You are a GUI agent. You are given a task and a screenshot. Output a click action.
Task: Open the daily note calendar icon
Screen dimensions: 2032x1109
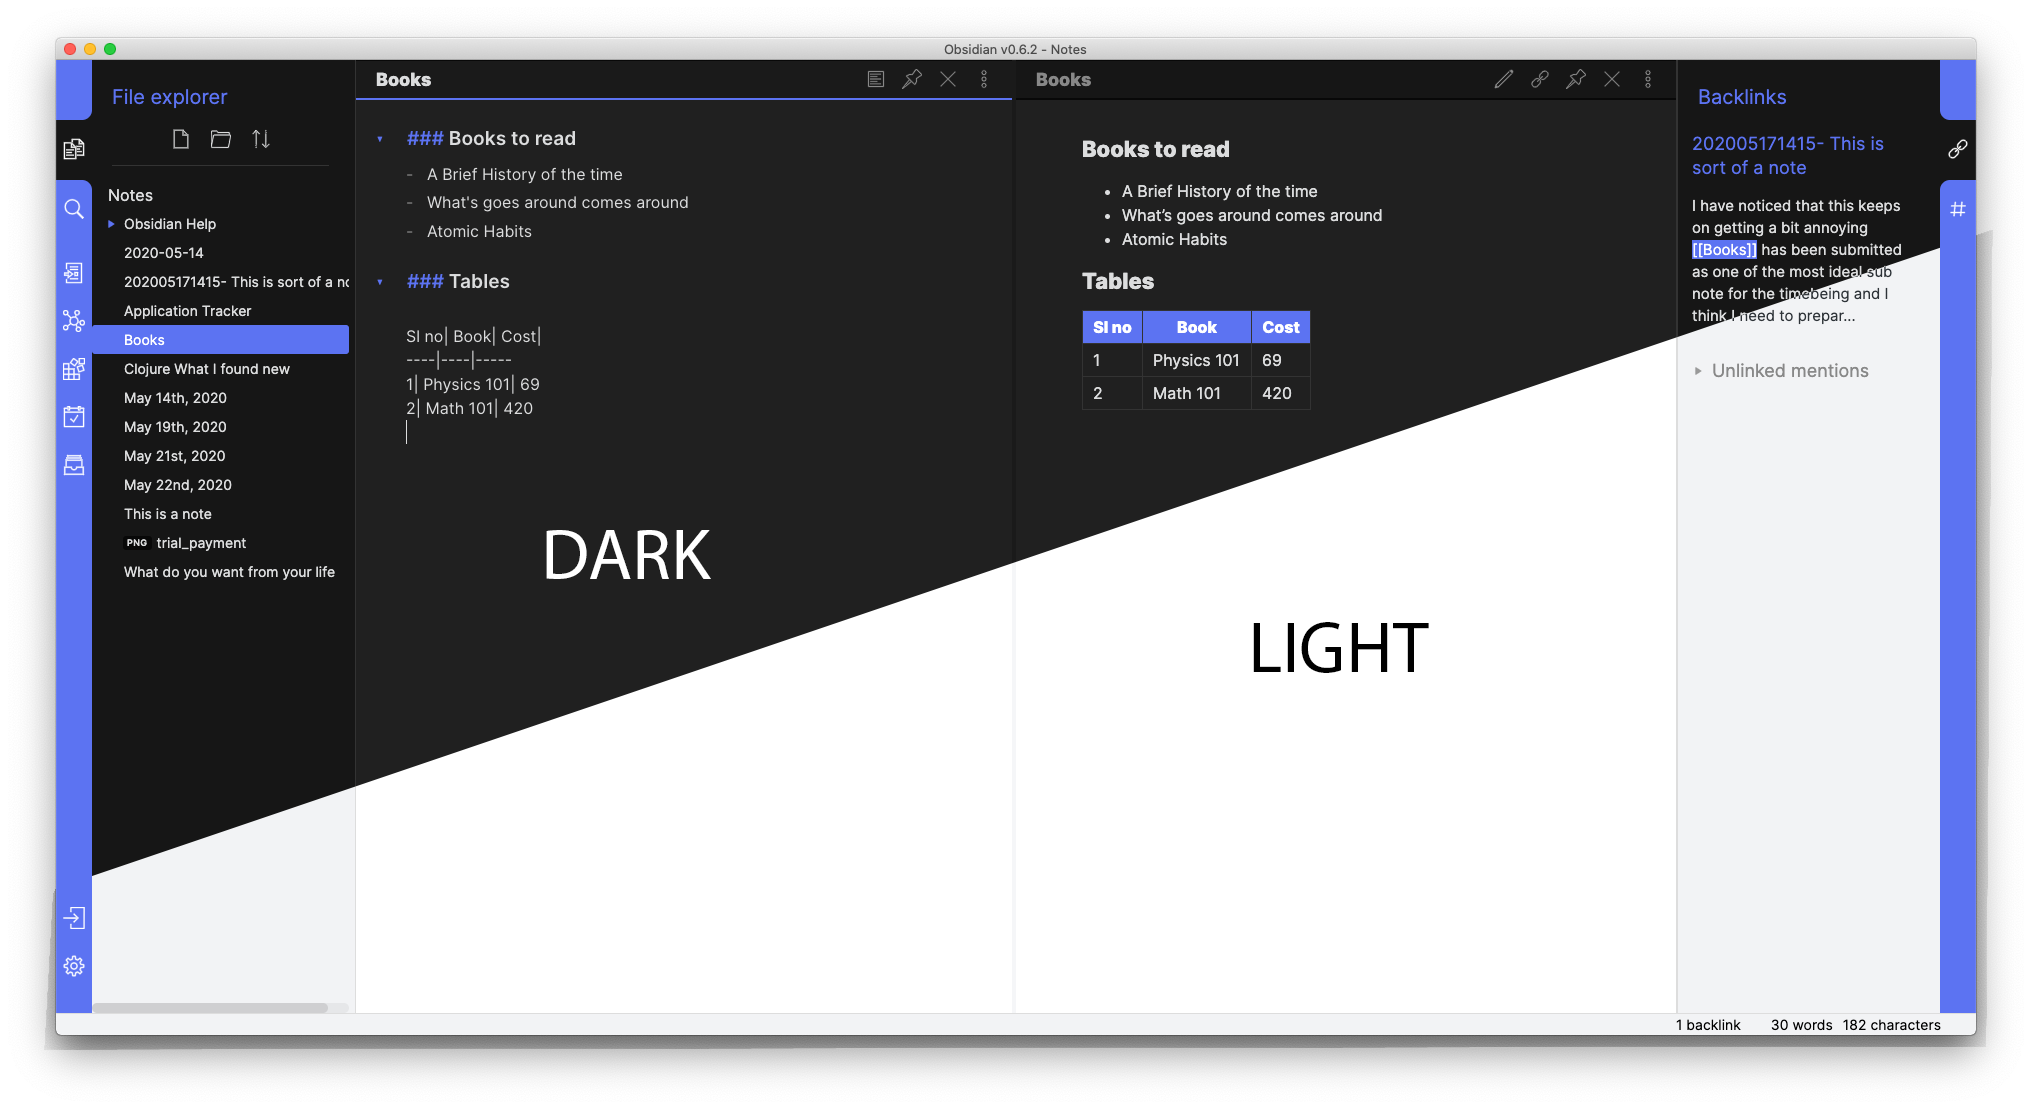74,417
